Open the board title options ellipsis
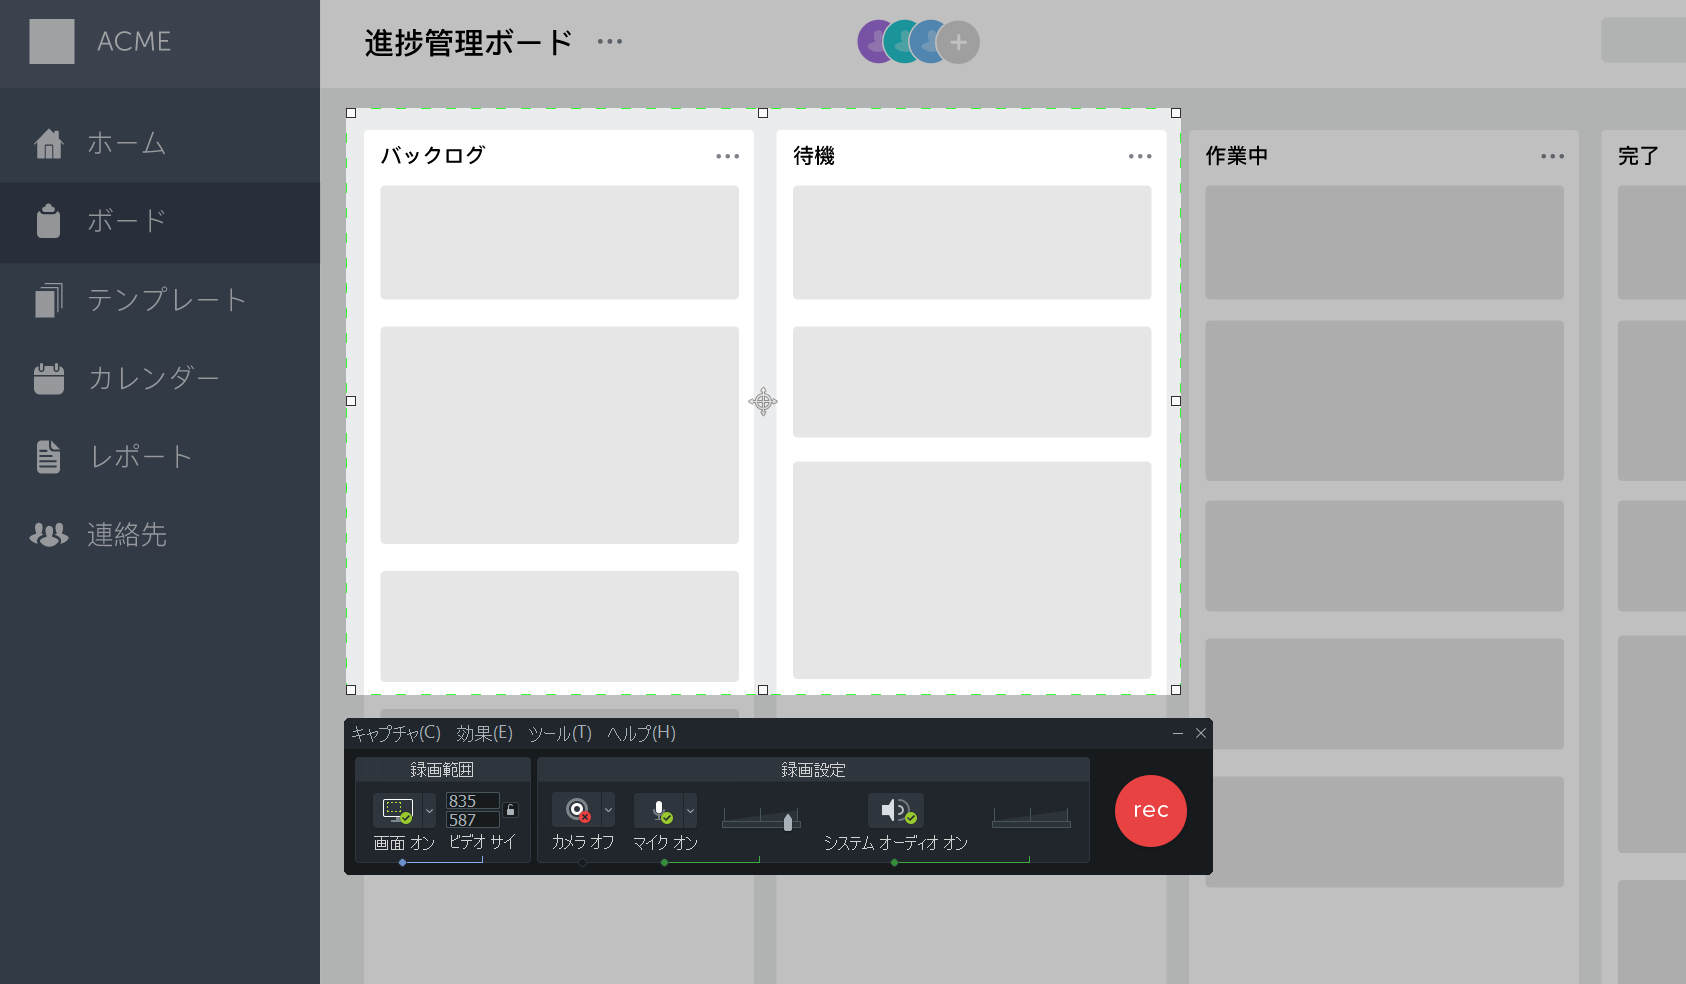Screen dimensions: 1686x984 [610, 42]
